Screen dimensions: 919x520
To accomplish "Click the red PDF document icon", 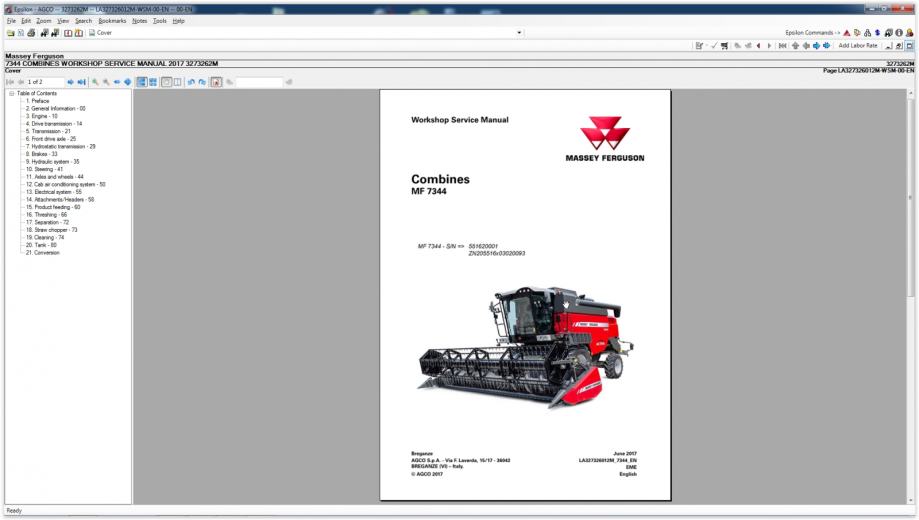I will coord(216,82).
